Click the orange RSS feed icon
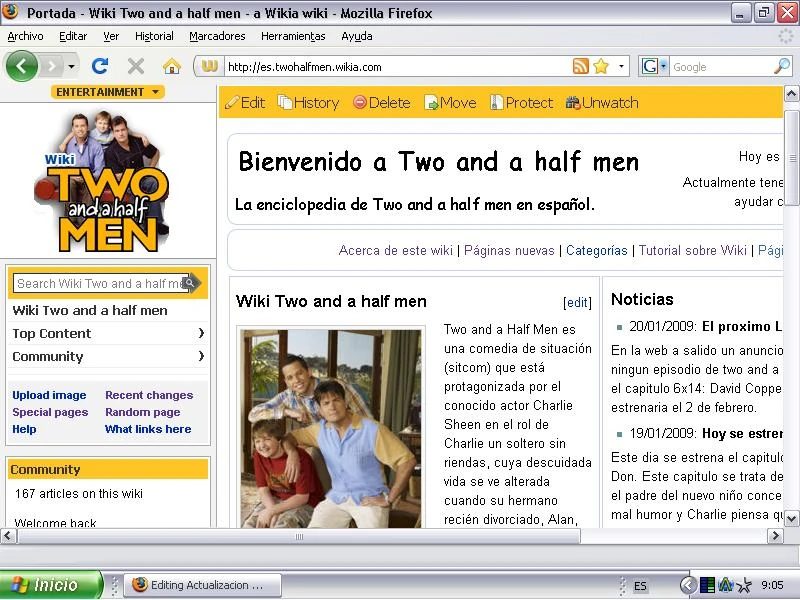The height and width of the screenshot is (600, 800). pyautogui.click(x=581, y=66)
